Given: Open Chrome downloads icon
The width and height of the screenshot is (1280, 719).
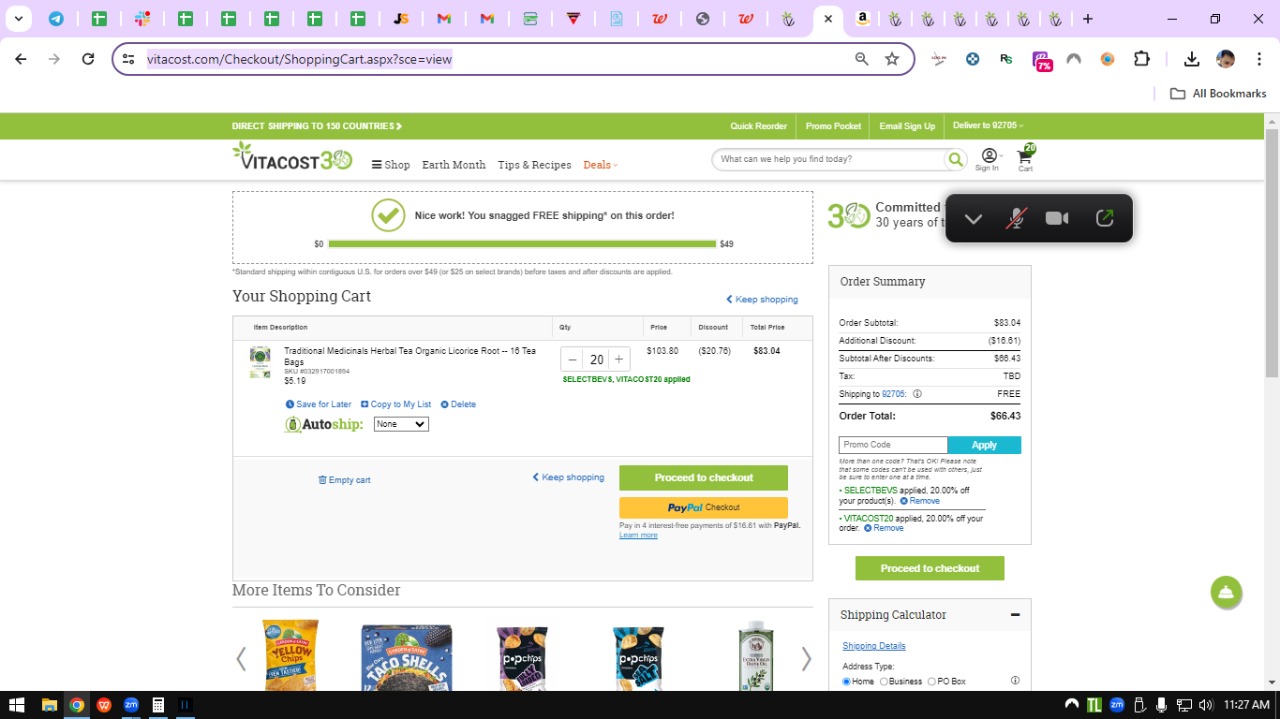Looking at the screenshot, I should [1191, 59].
